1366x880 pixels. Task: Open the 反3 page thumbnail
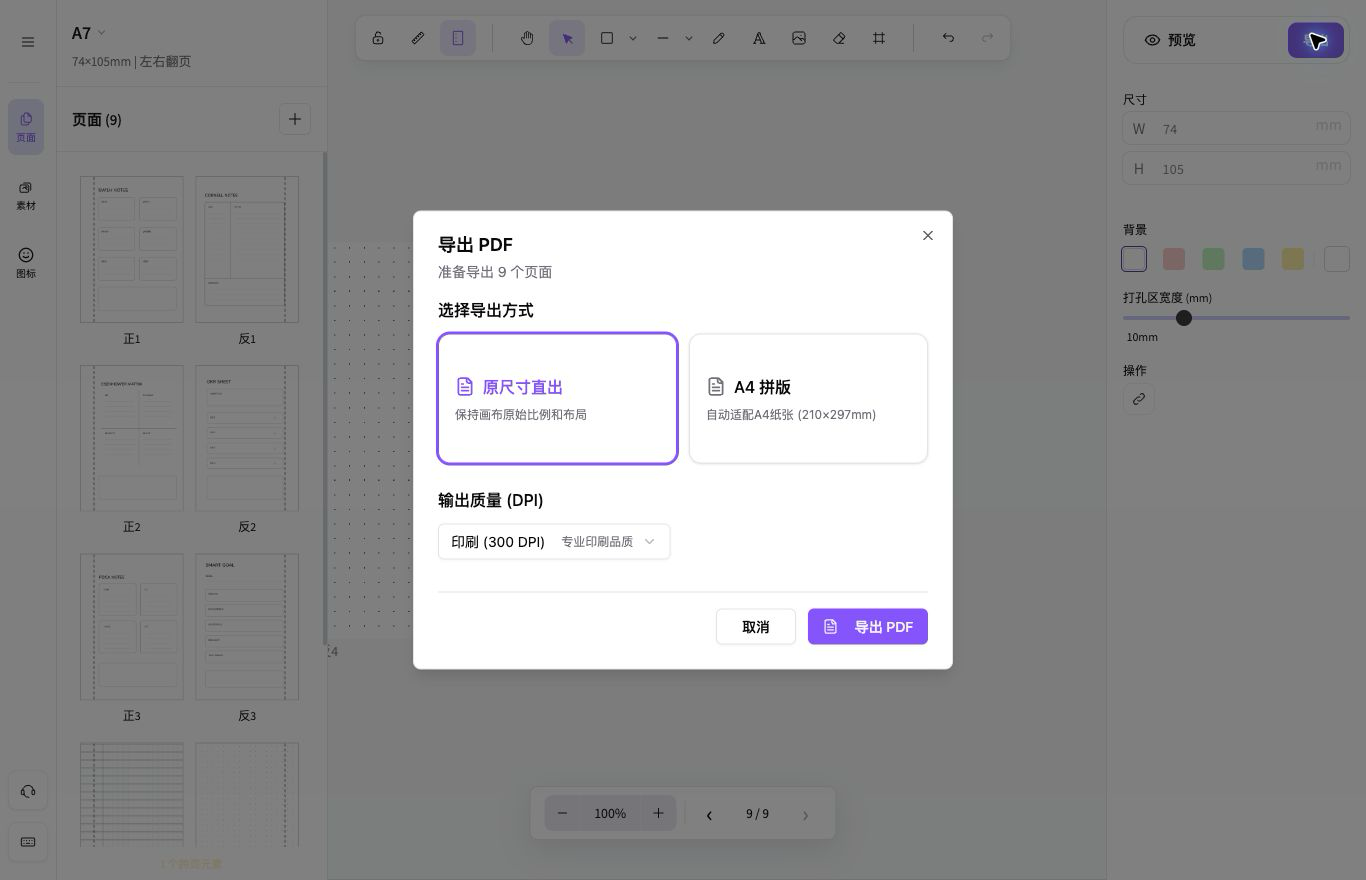[x=247, y=627]
